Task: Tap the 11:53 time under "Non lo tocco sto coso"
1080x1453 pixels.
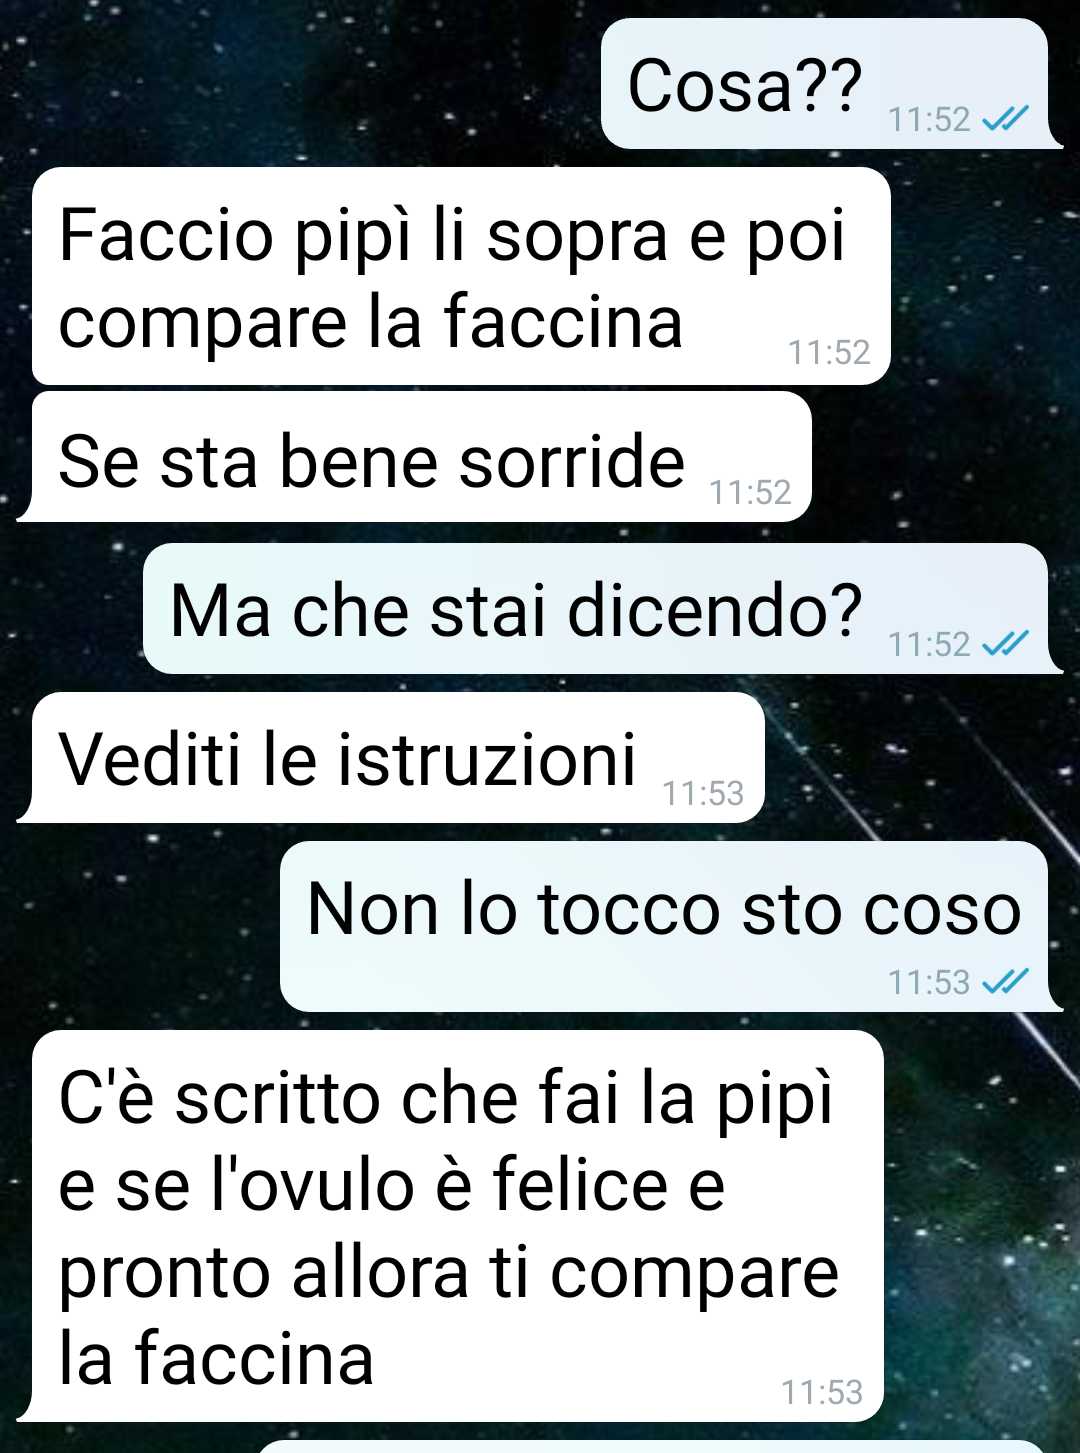Action: 929,982
